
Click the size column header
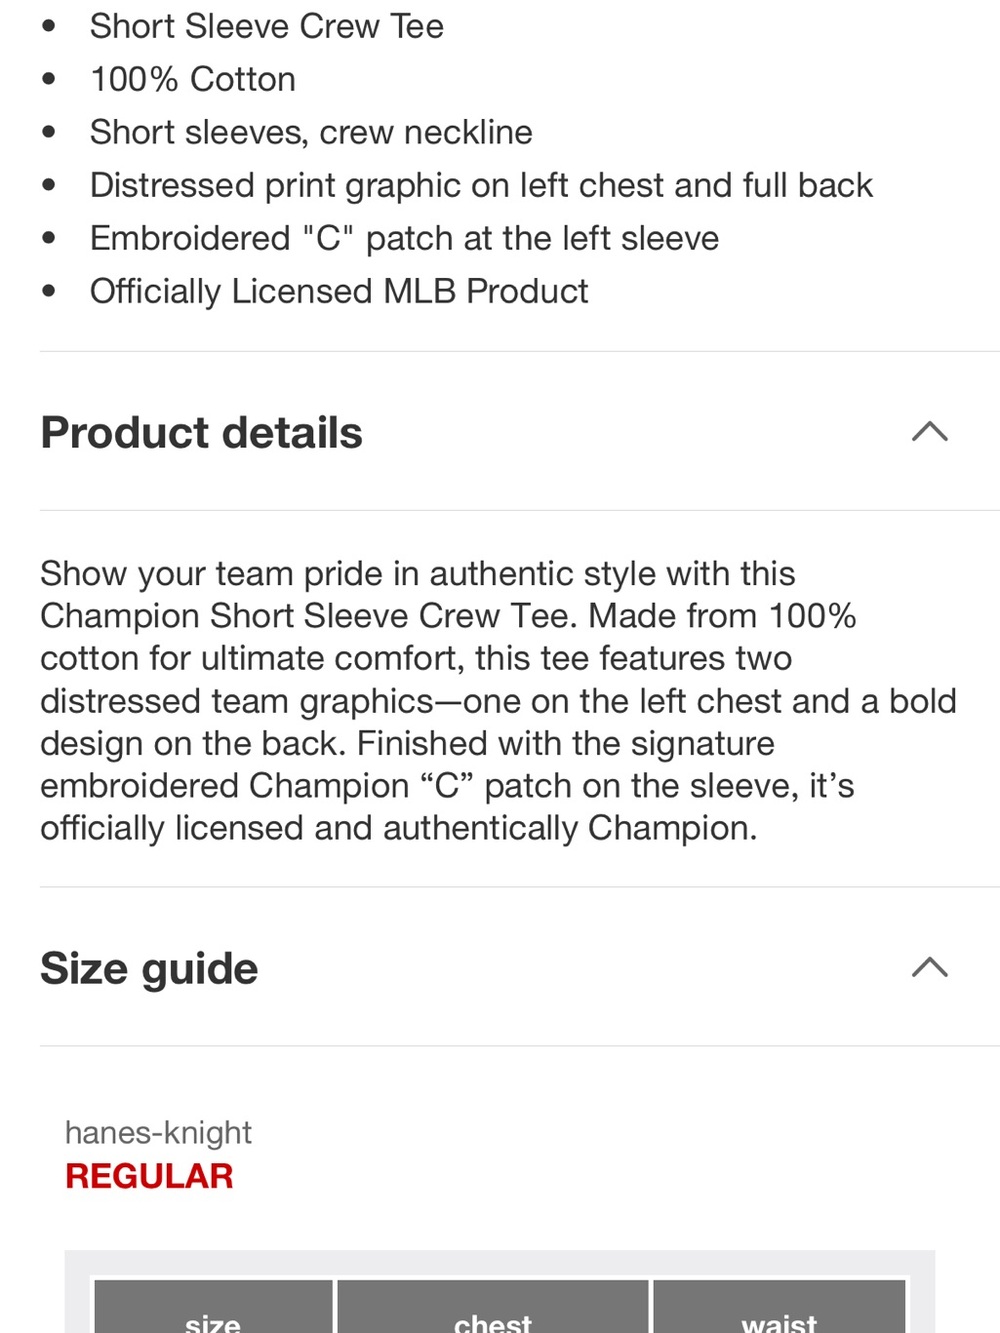coord(213,1310)
